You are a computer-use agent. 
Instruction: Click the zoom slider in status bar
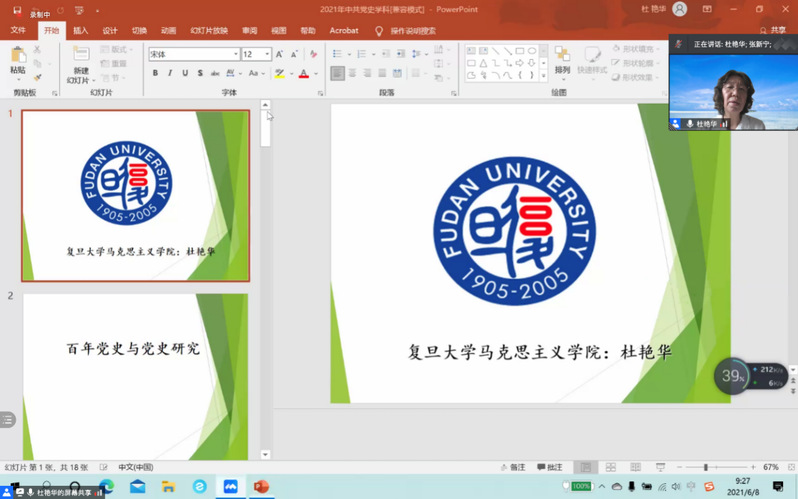706,467
